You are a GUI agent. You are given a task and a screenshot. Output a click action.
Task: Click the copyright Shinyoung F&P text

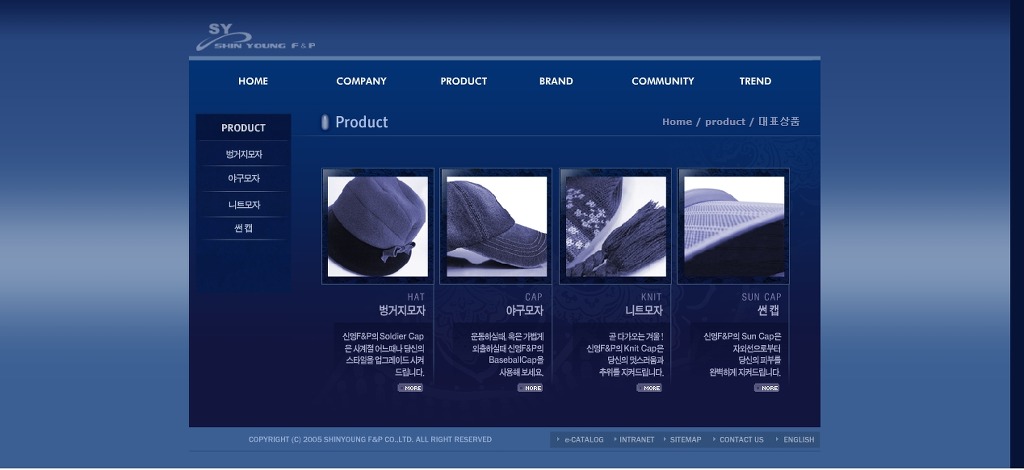tap(370, 439)
